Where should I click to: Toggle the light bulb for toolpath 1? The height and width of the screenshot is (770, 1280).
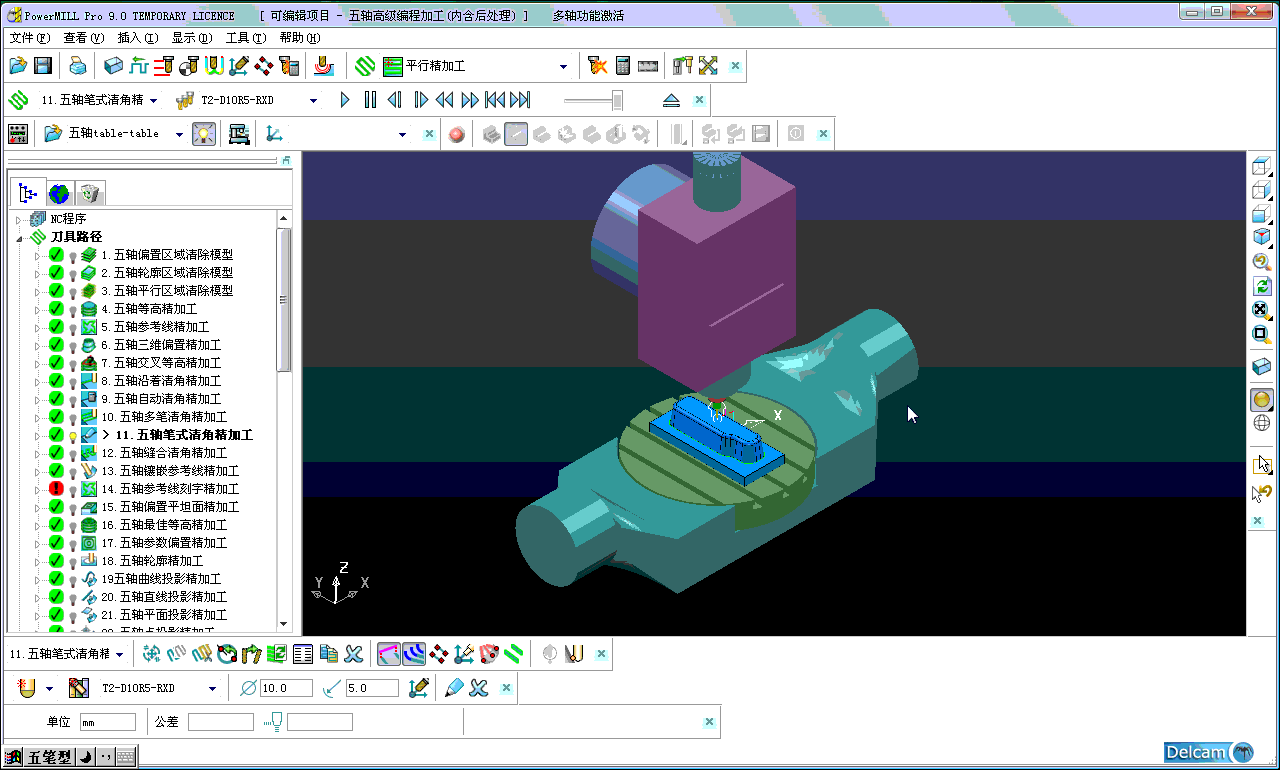pyautogui.click(x=73, y=256)
